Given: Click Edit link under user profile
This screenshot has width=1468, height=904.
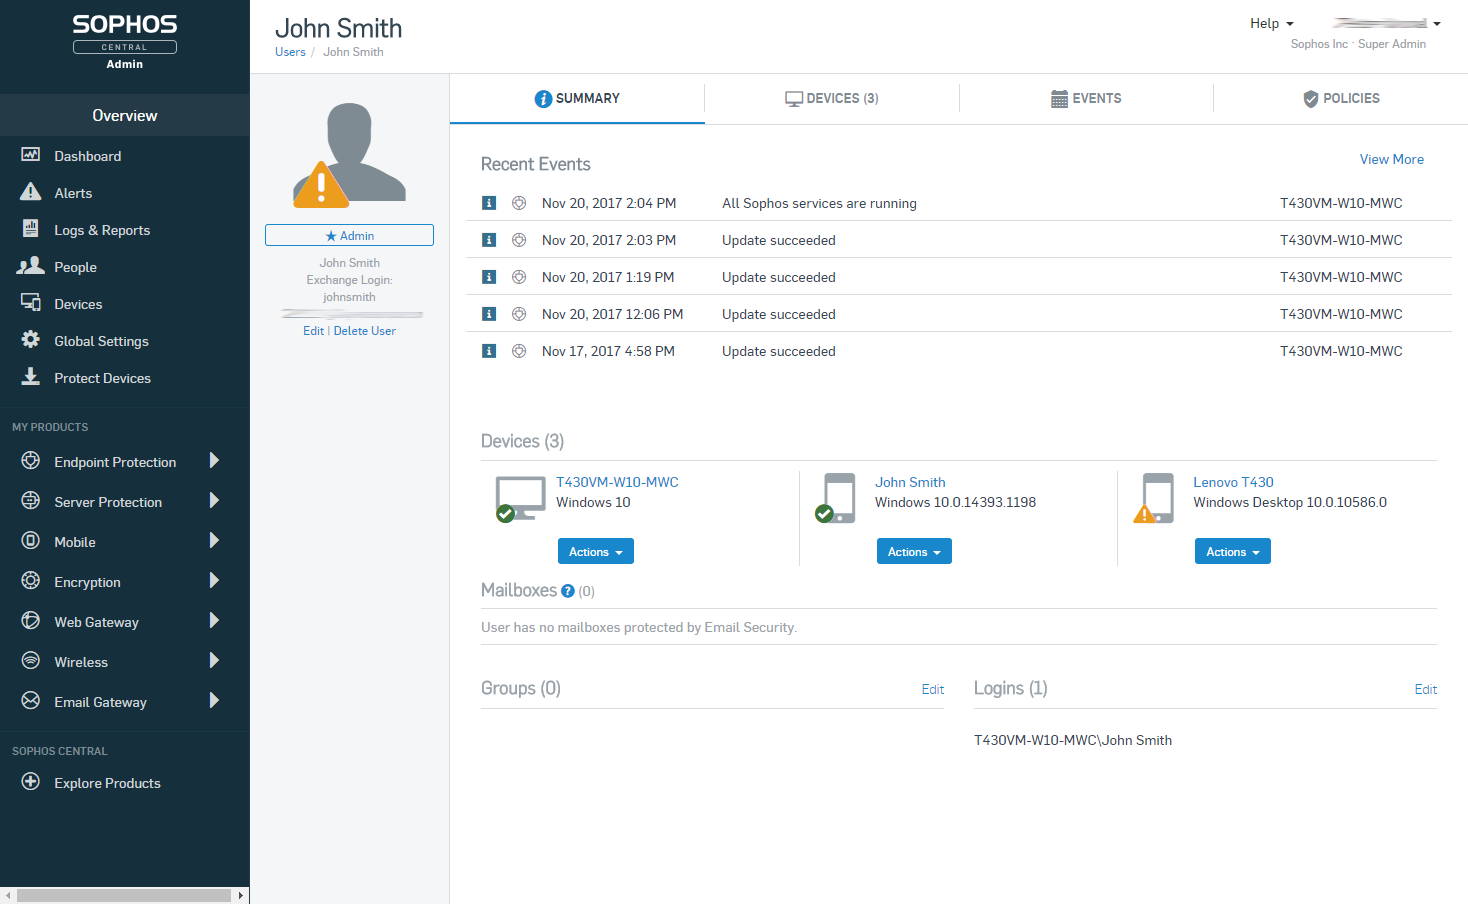Looking at the screenshot, I should (313, 331).
